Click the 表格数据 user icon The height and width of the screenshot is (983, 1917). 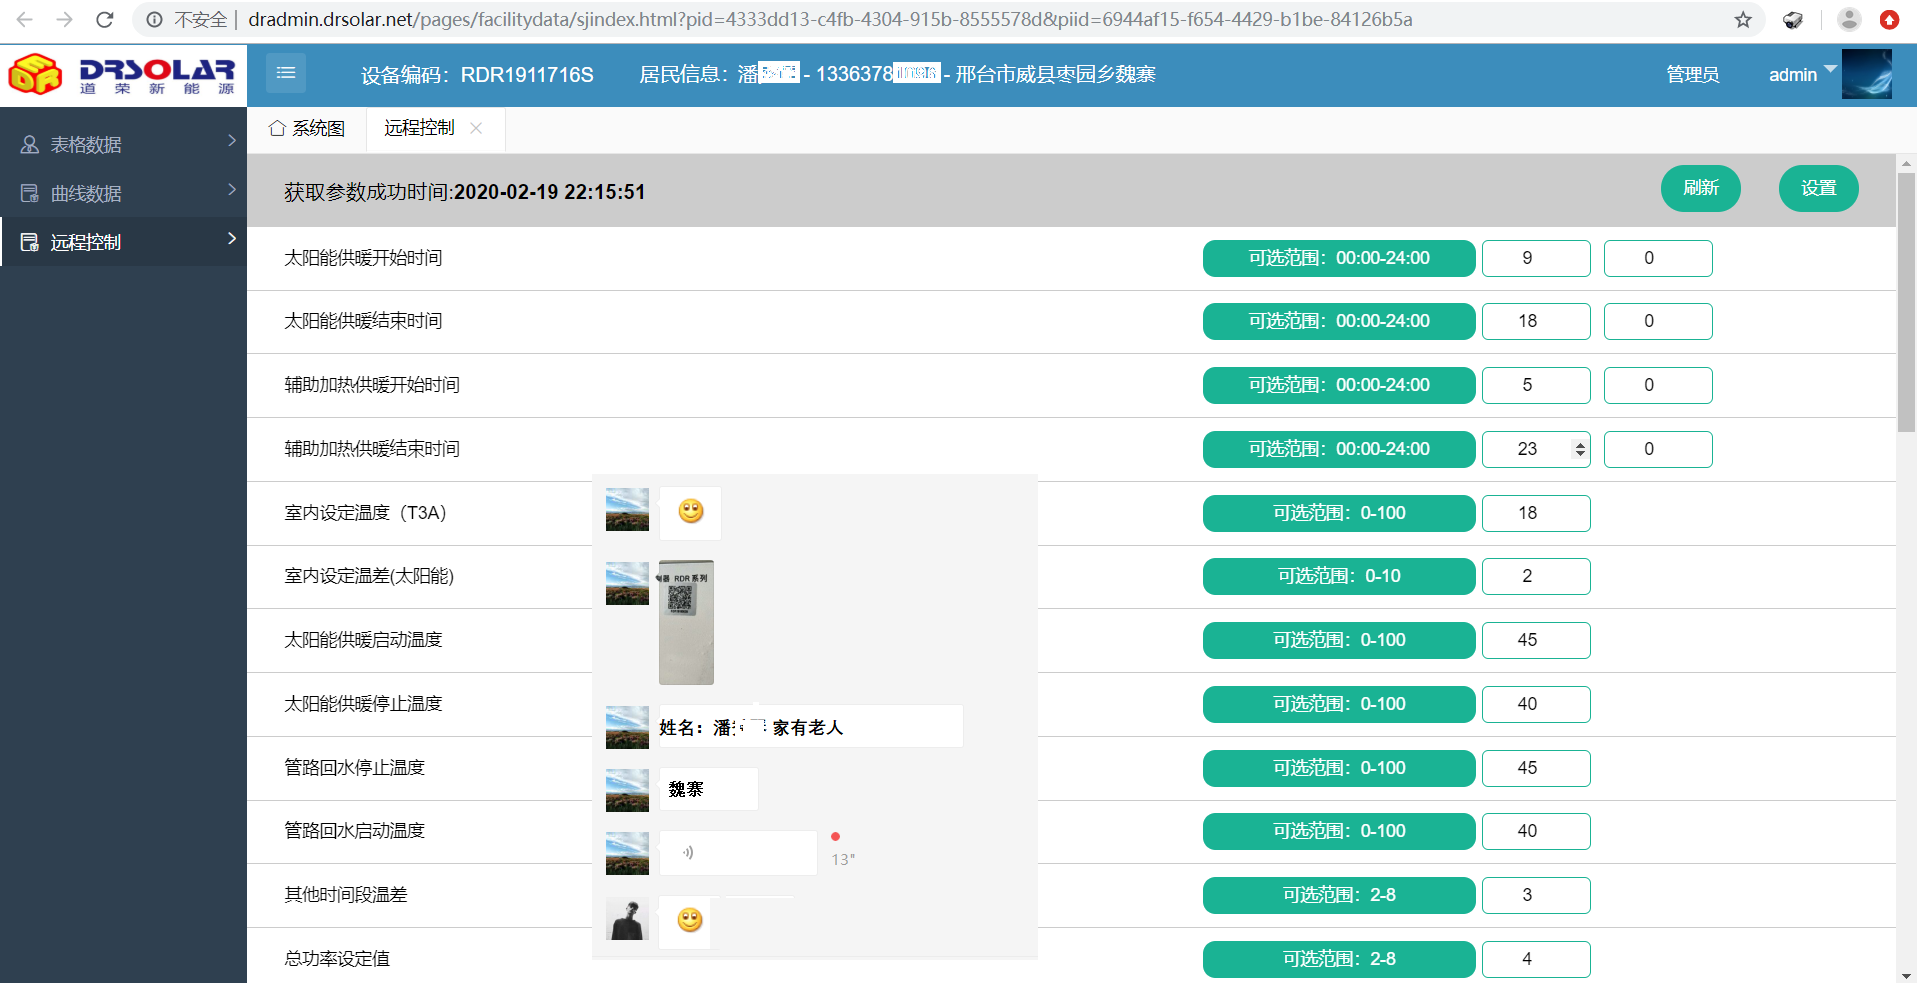point(30,144)
